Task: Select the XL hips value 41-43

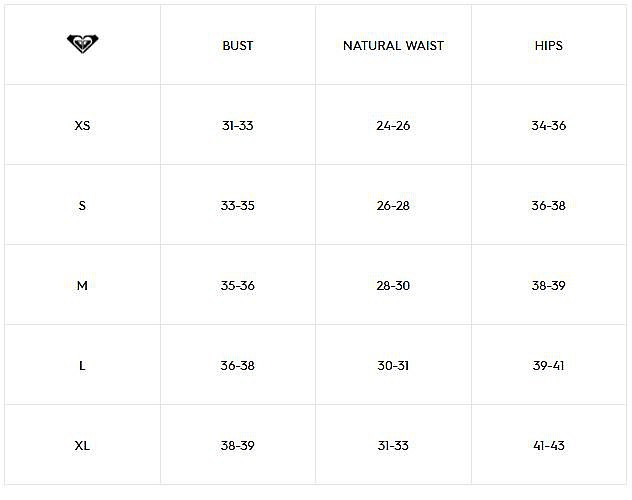Action: tap(549, 446)
